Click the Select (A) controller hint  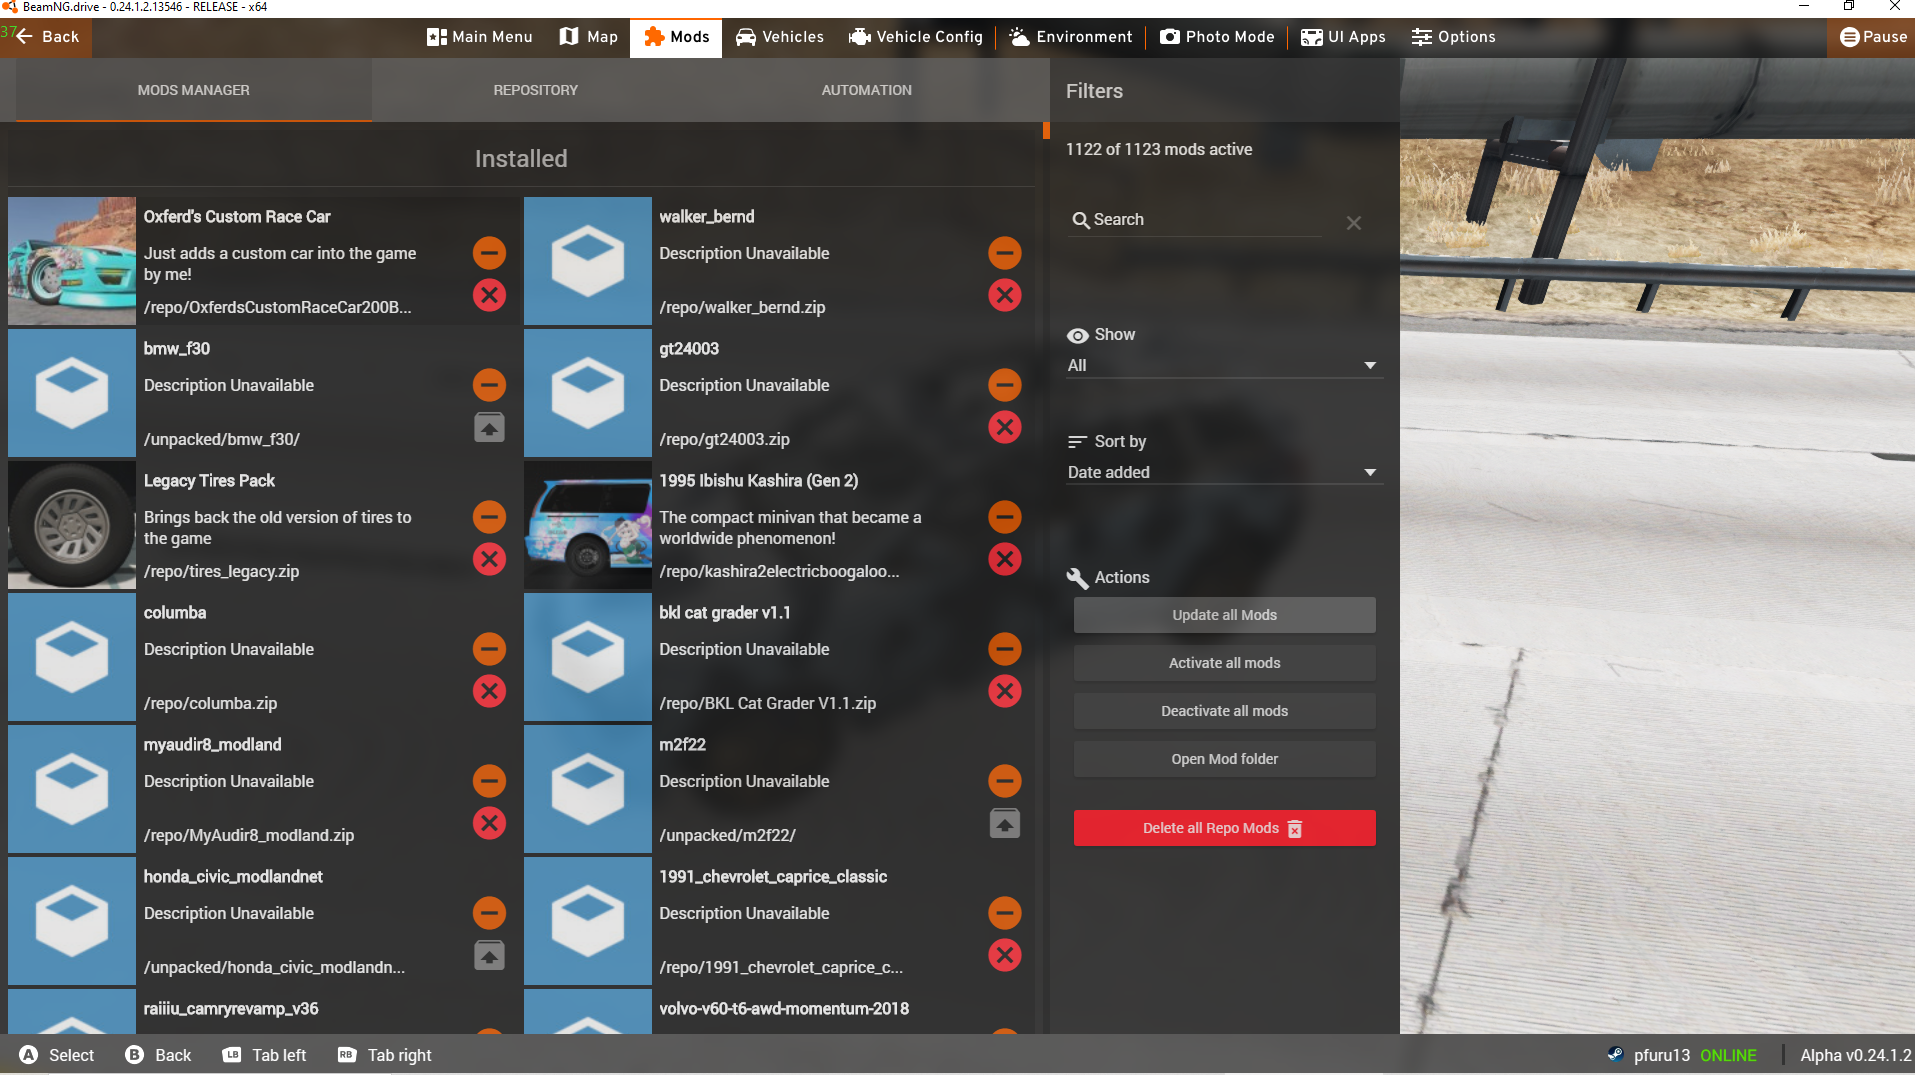57,1055
